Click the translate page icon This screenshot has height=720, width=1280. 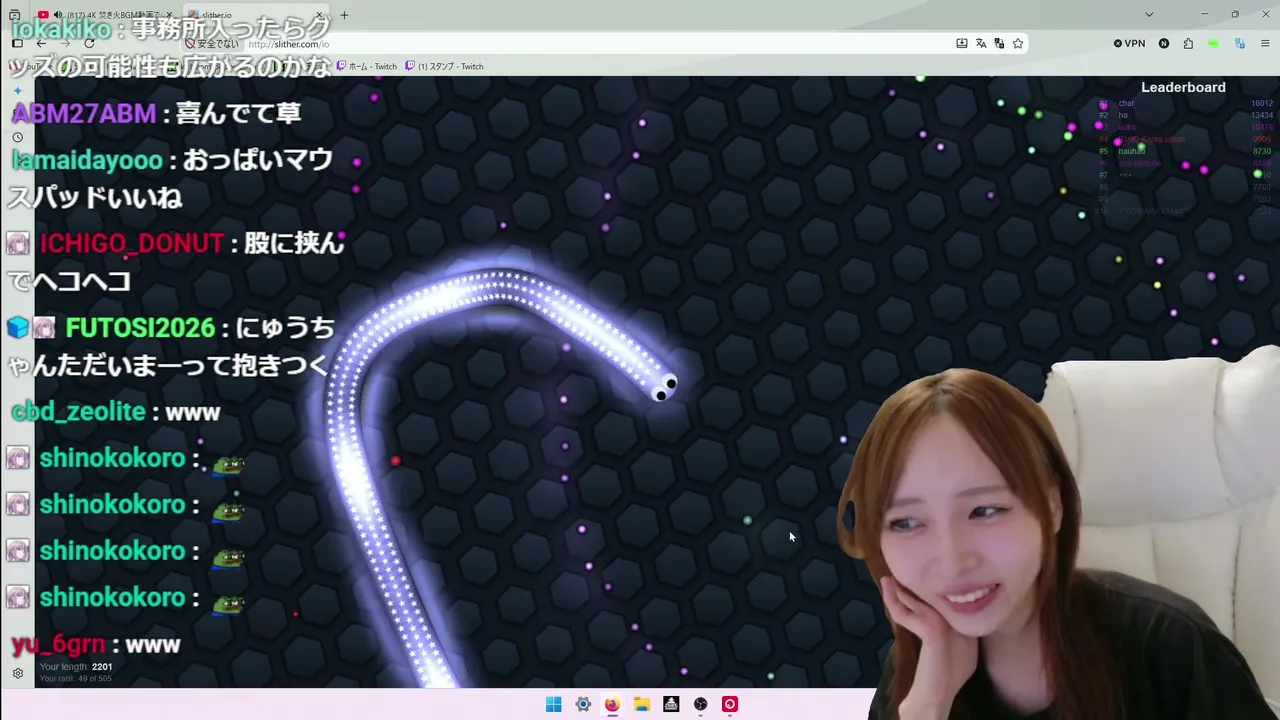981,44
